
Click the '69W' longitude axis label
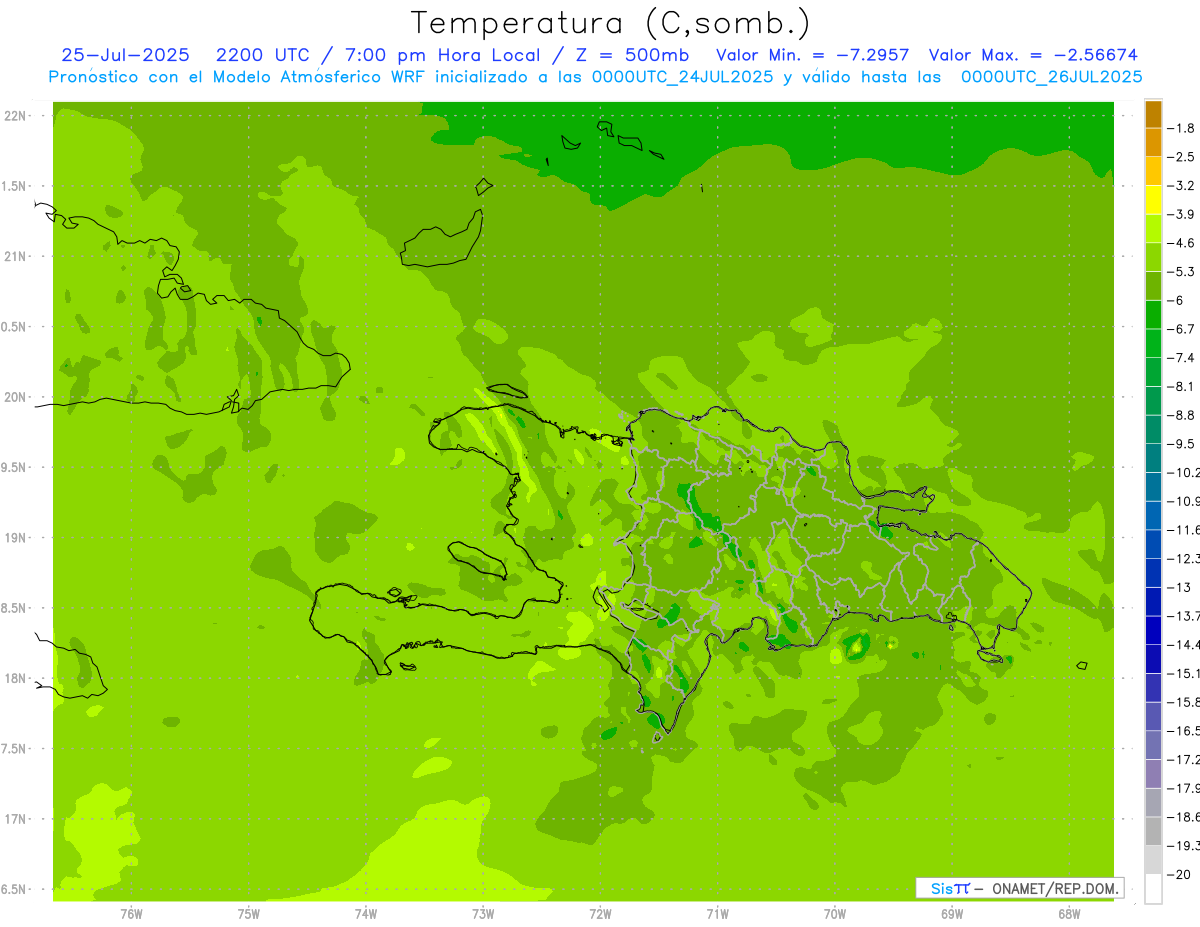coord(952,914)
